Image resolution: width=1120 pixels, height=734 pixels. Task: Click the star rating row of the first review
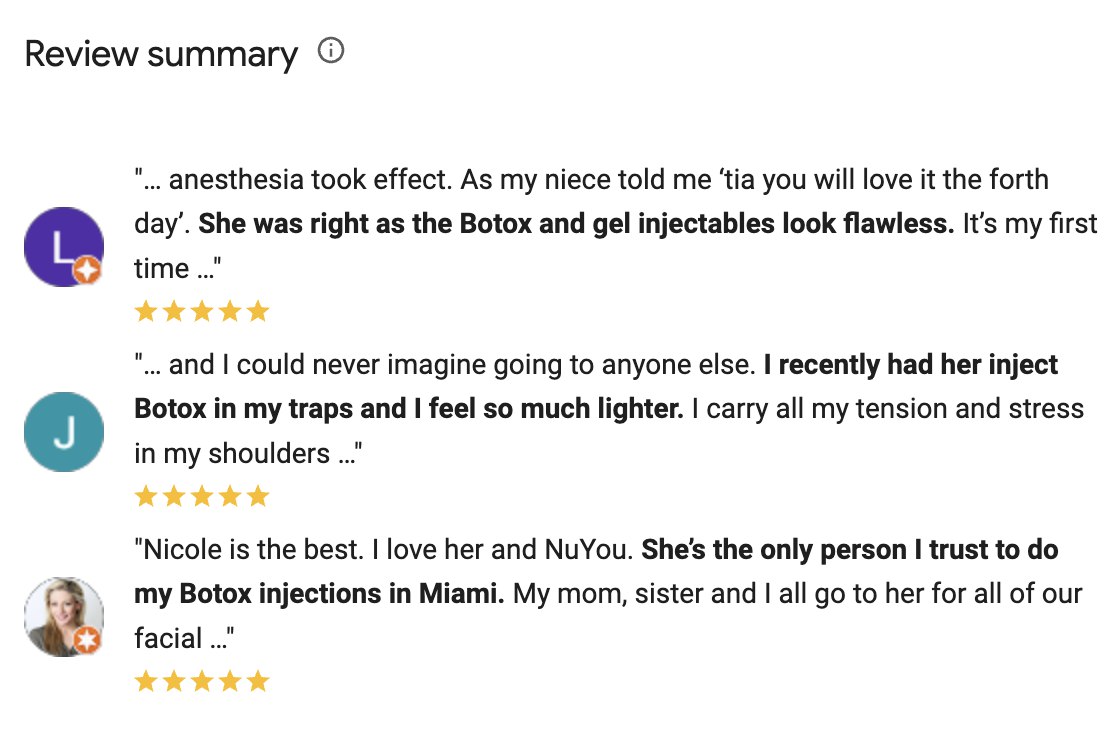(x=199, y=310)
